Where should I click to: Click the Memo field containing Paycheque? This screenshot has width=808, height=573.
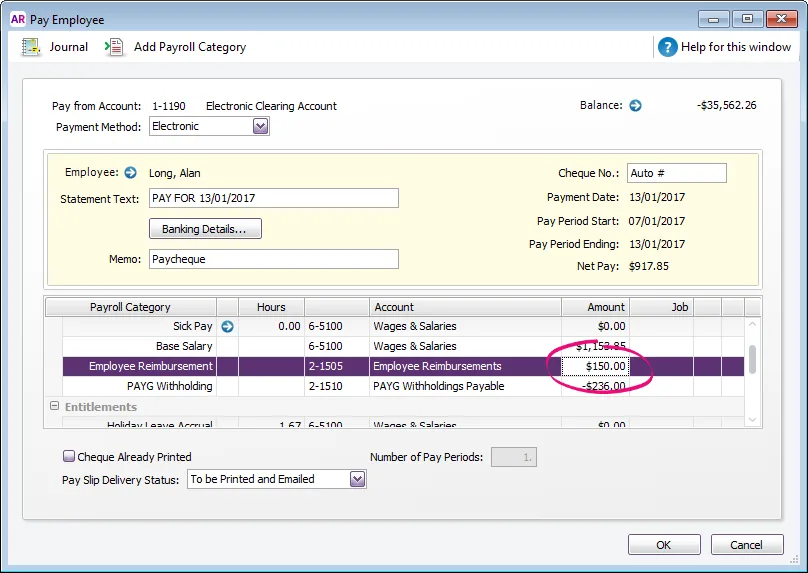[274, 259]
